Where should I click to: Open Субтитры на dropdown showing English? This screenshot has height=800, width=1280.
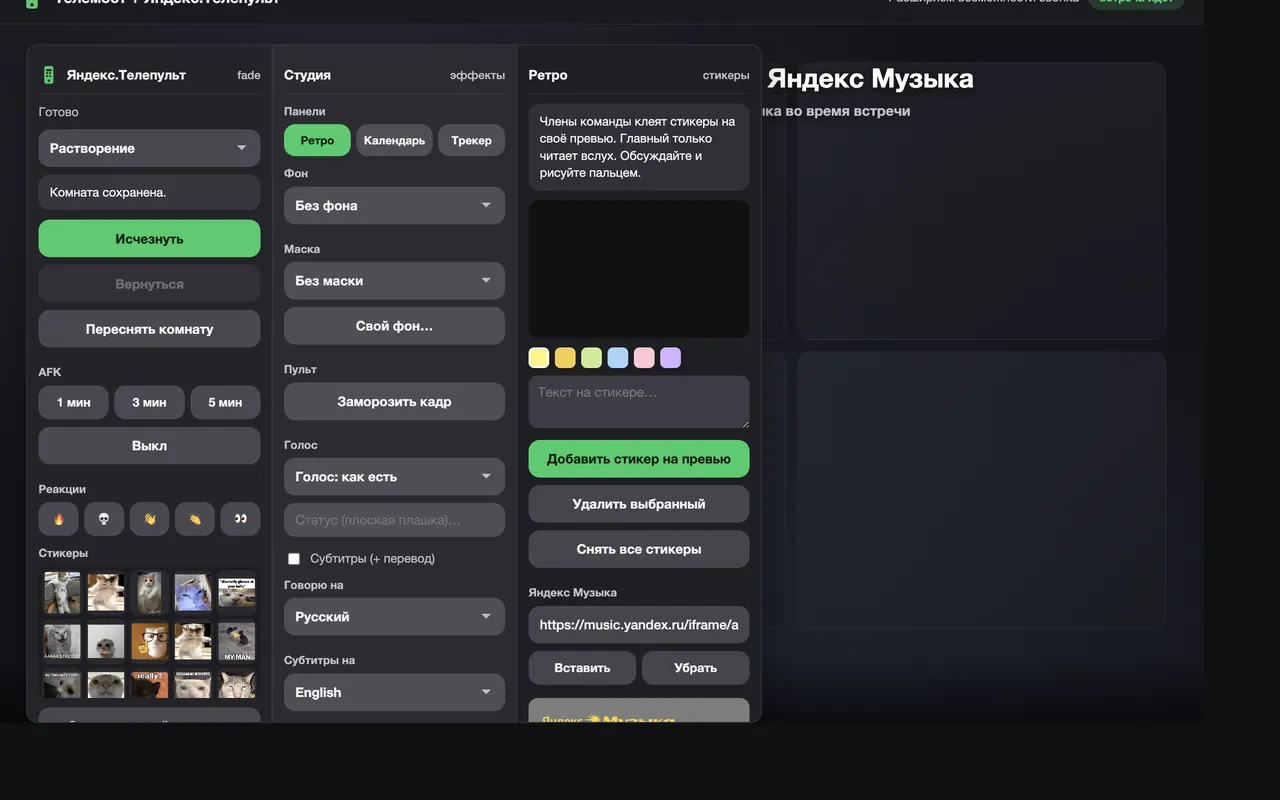pos(394,692)
